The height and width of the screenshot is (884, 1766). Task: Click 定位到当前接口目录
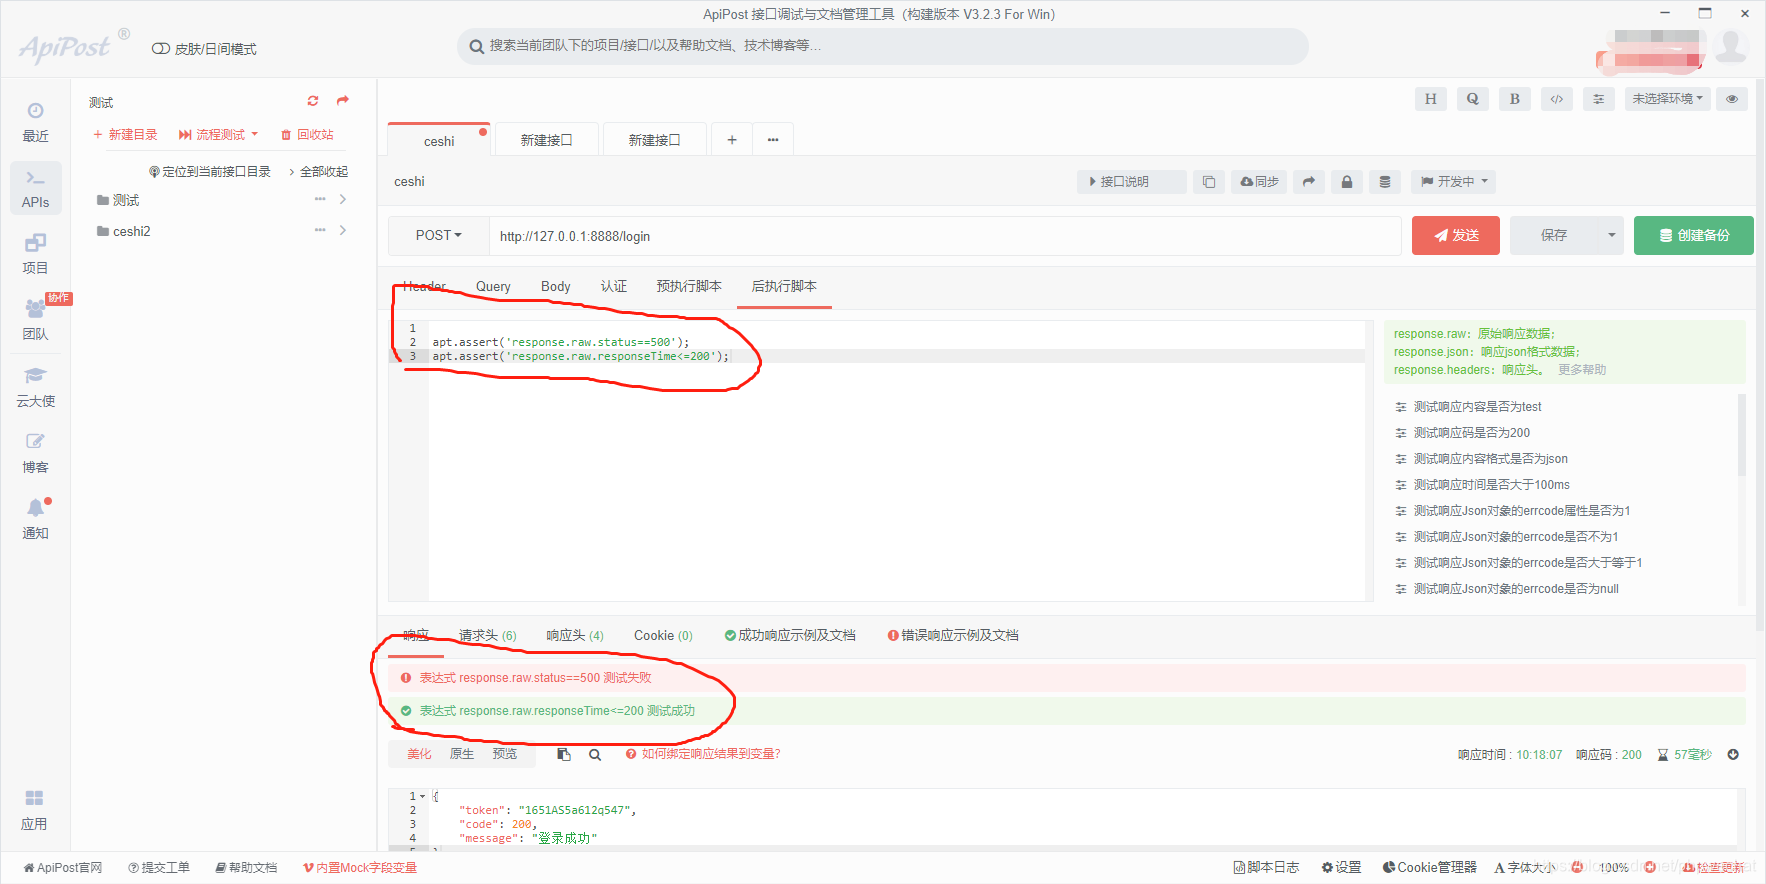coord(210,172)
